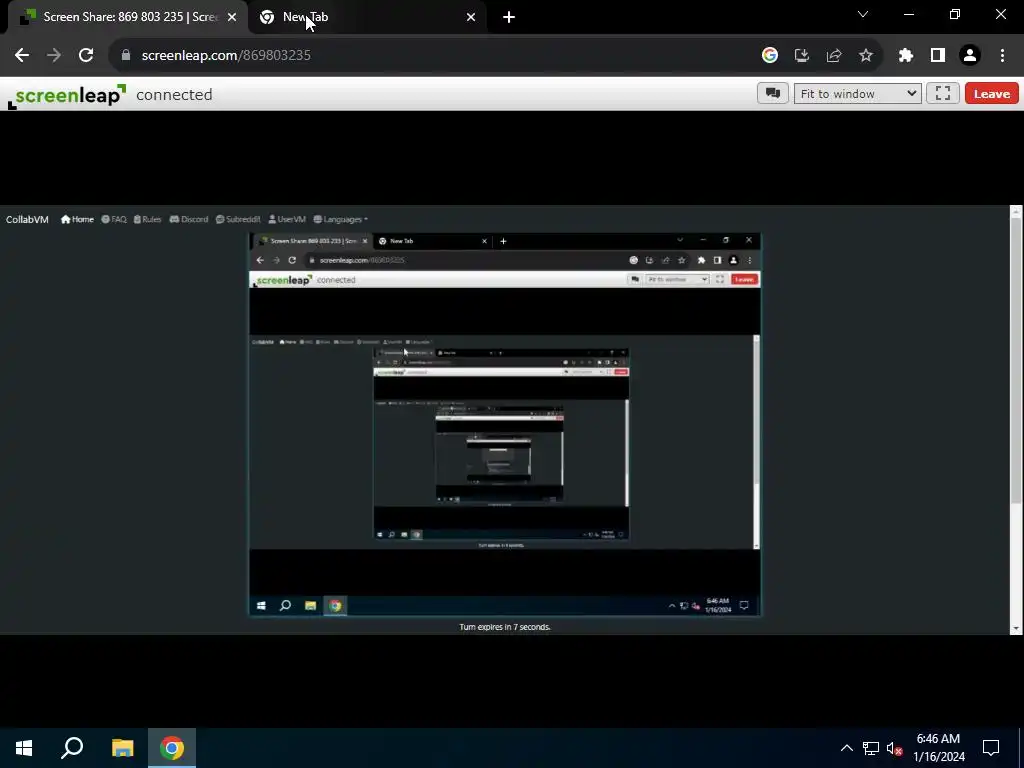Image resolution: width=1024 pixels, height=768 pixels.
Task: Open a new browser tab with plus button
Action: click(x=509, y=18)
